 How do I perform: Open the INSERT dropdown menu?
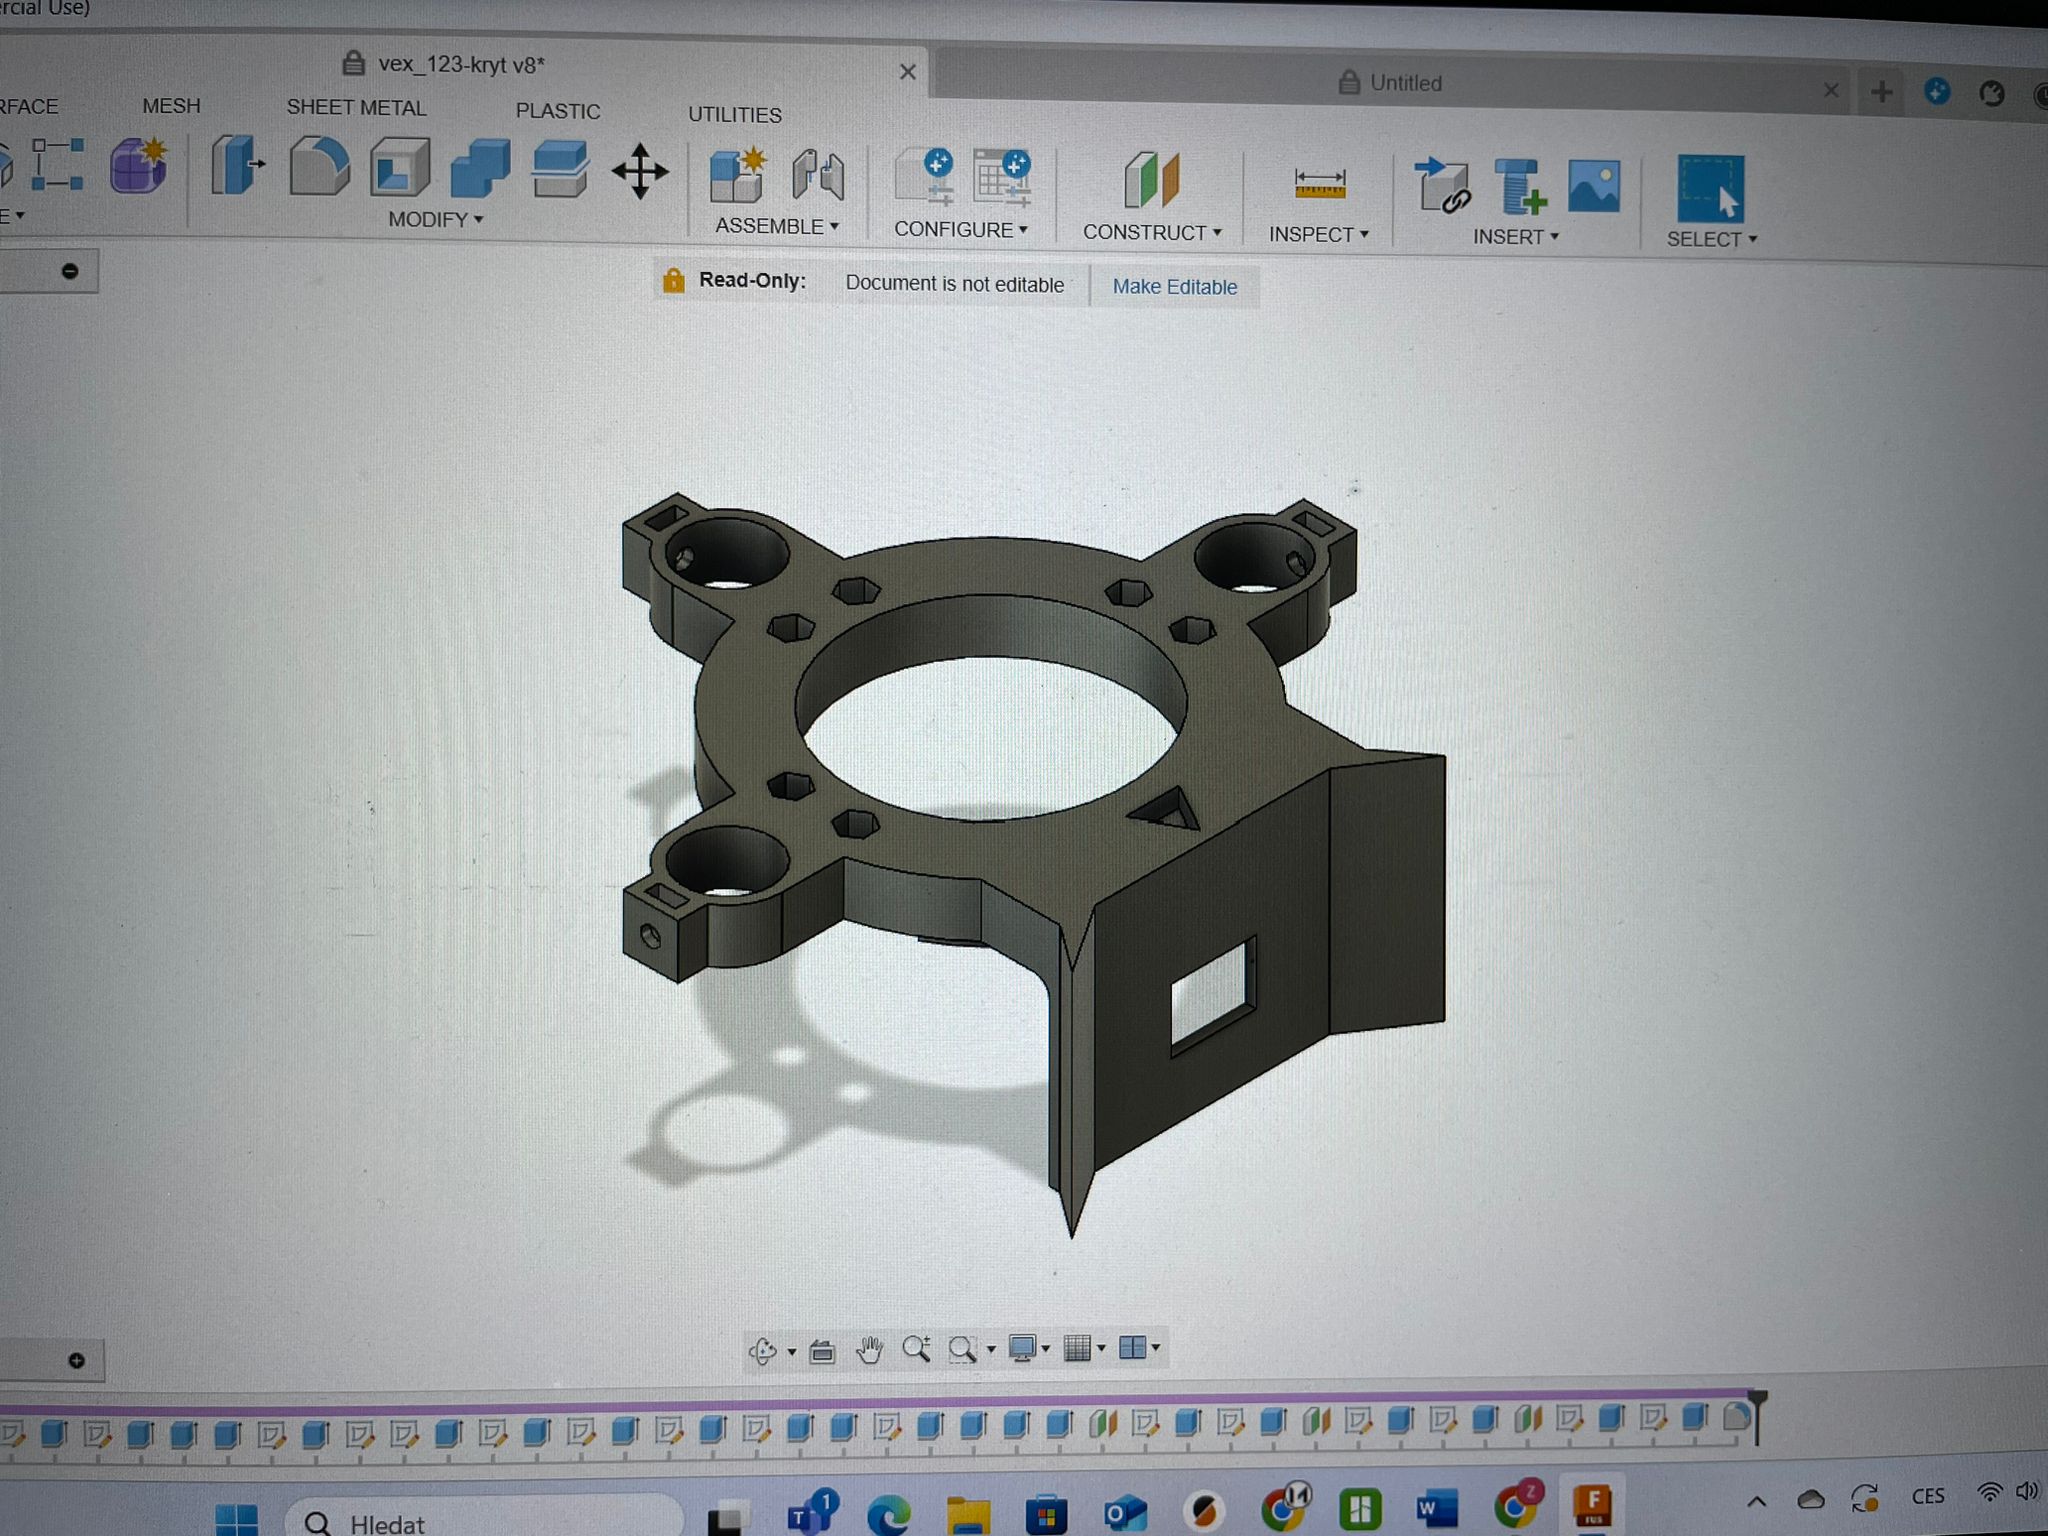[x=1516, y=237]
